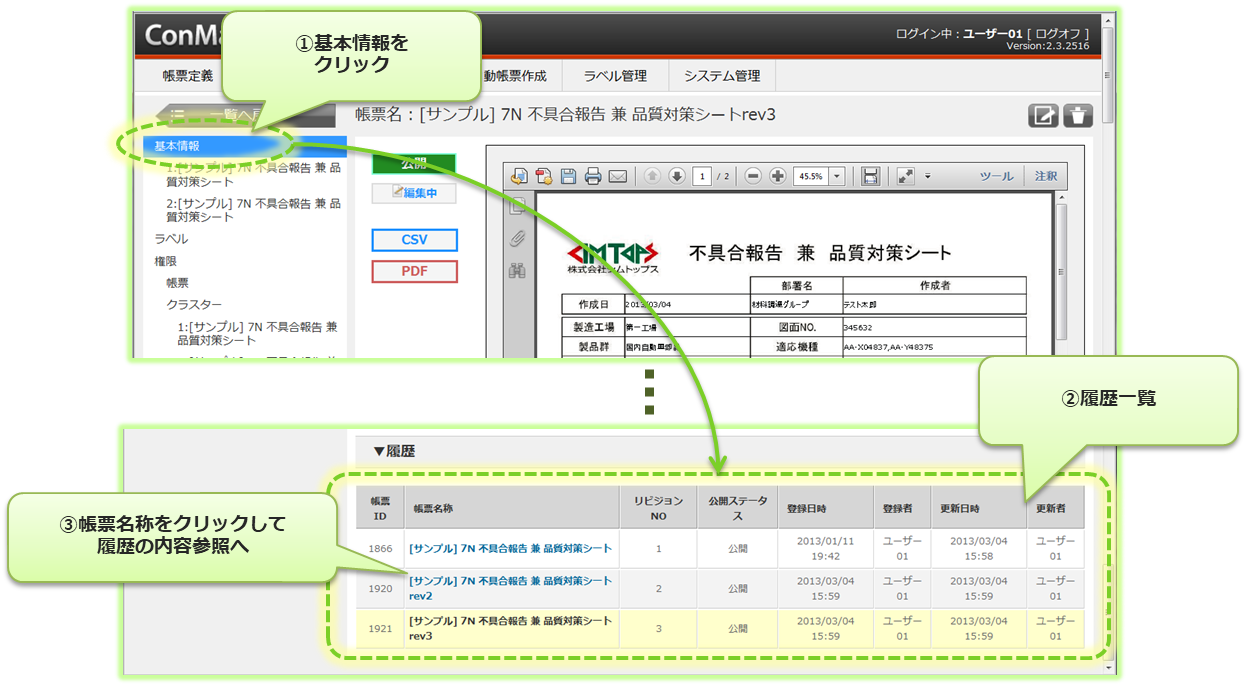Image resolution: width=1246 pixels, height=686 pixels.
Task: Click the trash delete icon
Action: [x=1077, y=115]
